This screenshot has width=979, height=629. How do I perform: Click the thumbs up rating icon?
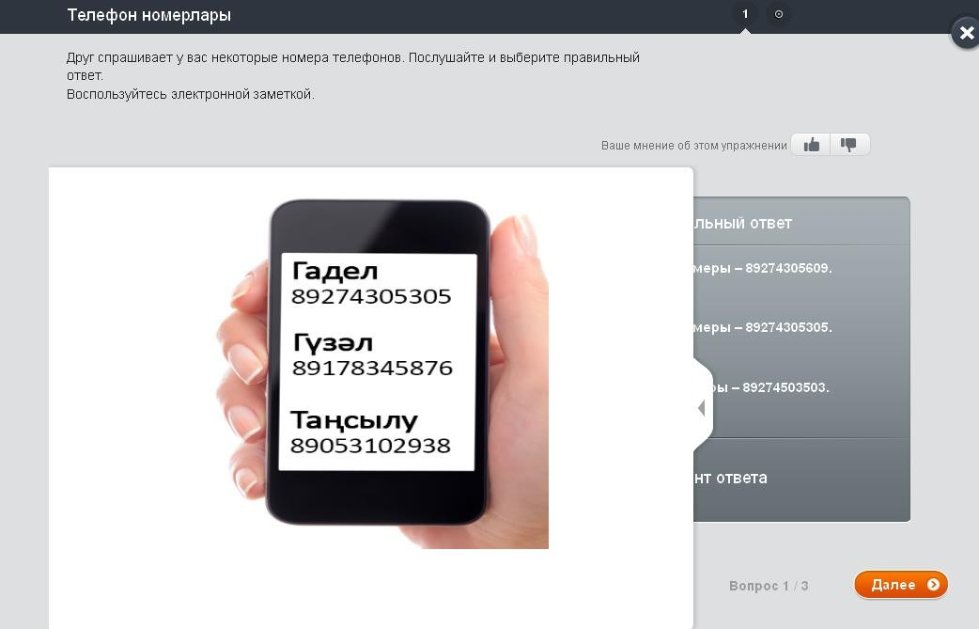point(811,145)
